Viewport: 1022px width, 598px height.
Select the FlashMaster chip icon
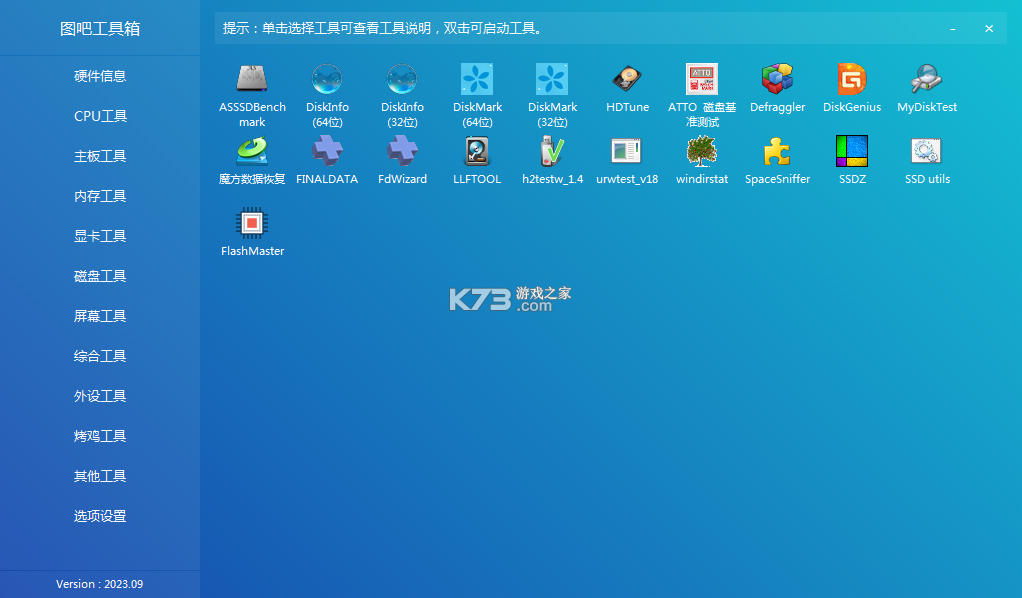click(x=252, y=223)
